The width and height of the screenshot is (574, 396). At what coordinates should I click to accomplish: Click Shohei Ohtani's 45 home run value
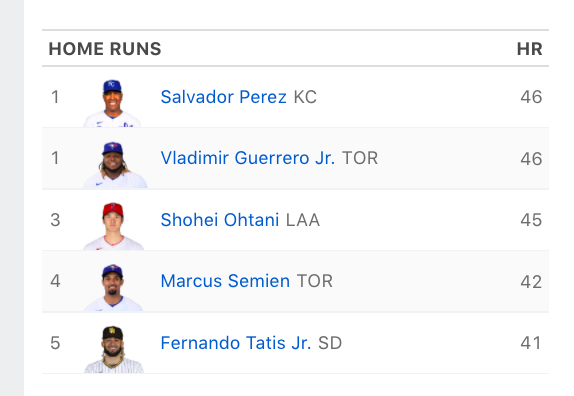click(531, 220)
